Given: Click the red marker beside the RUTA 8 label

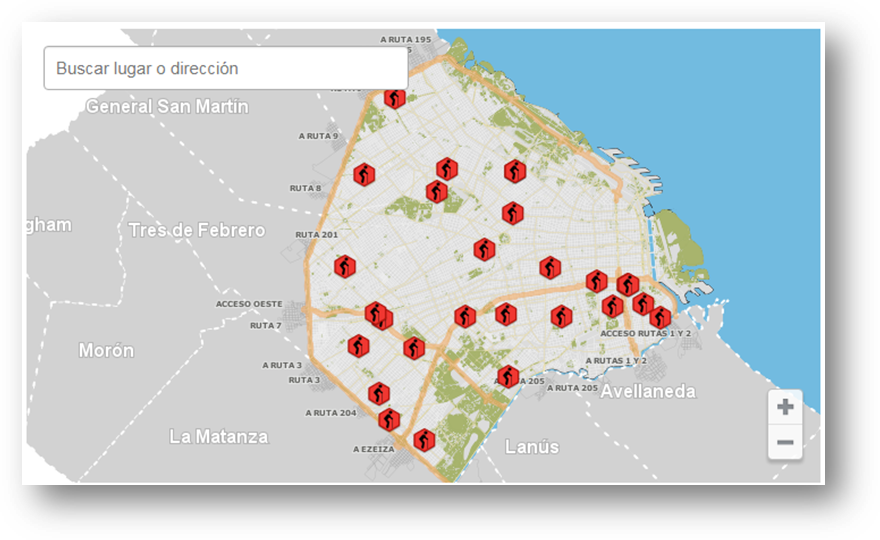Looking at the screenshot, I should click(x=364, y=175).
